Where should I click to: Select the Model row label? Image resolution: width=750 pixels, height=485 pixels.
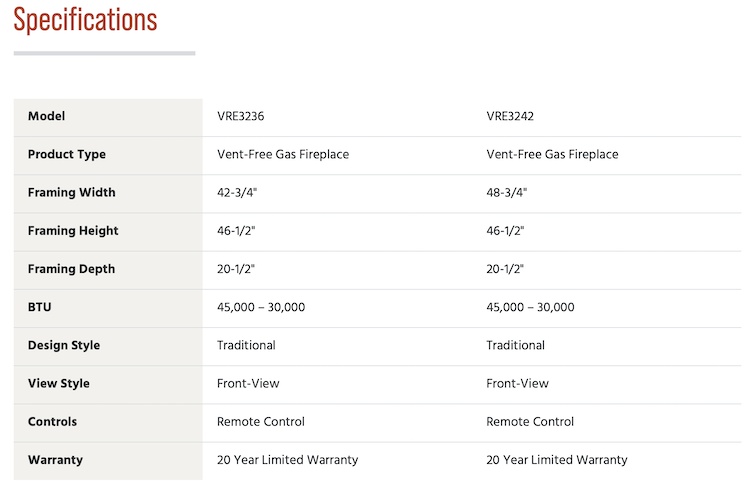47,116
